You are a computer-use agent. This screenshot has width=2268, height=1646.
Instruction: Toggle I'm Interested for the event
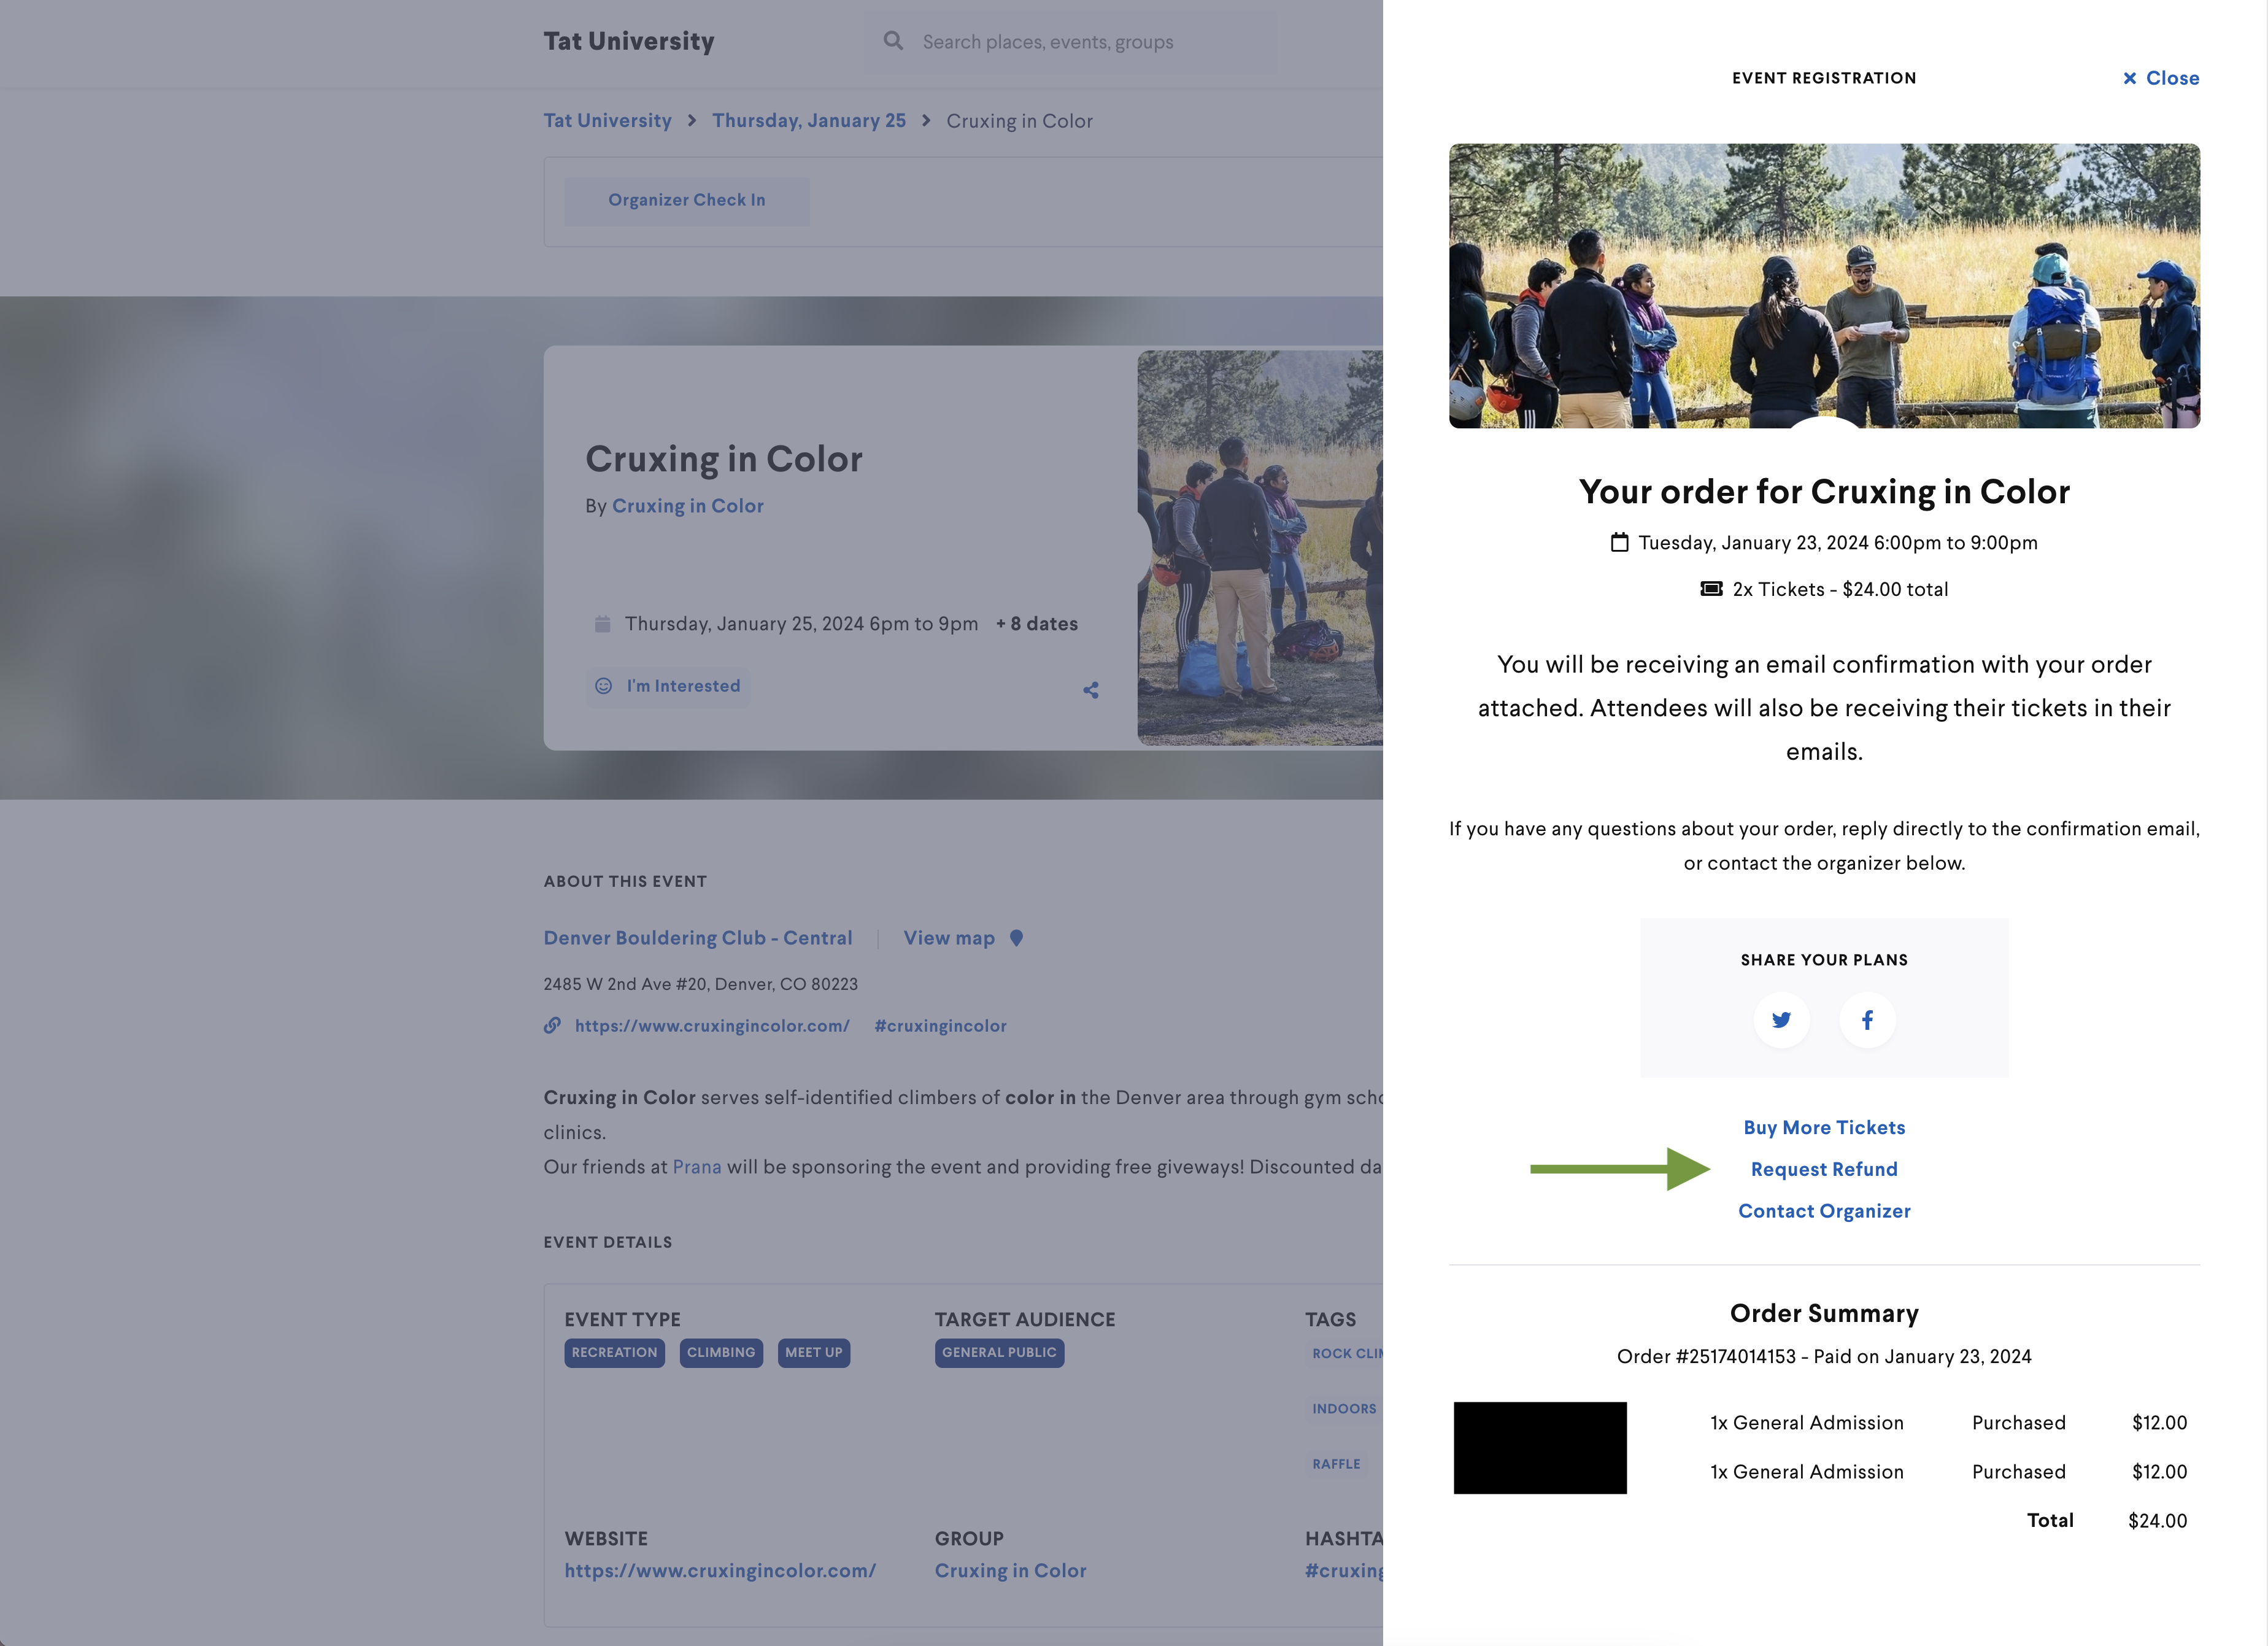[x=668, y=686]
